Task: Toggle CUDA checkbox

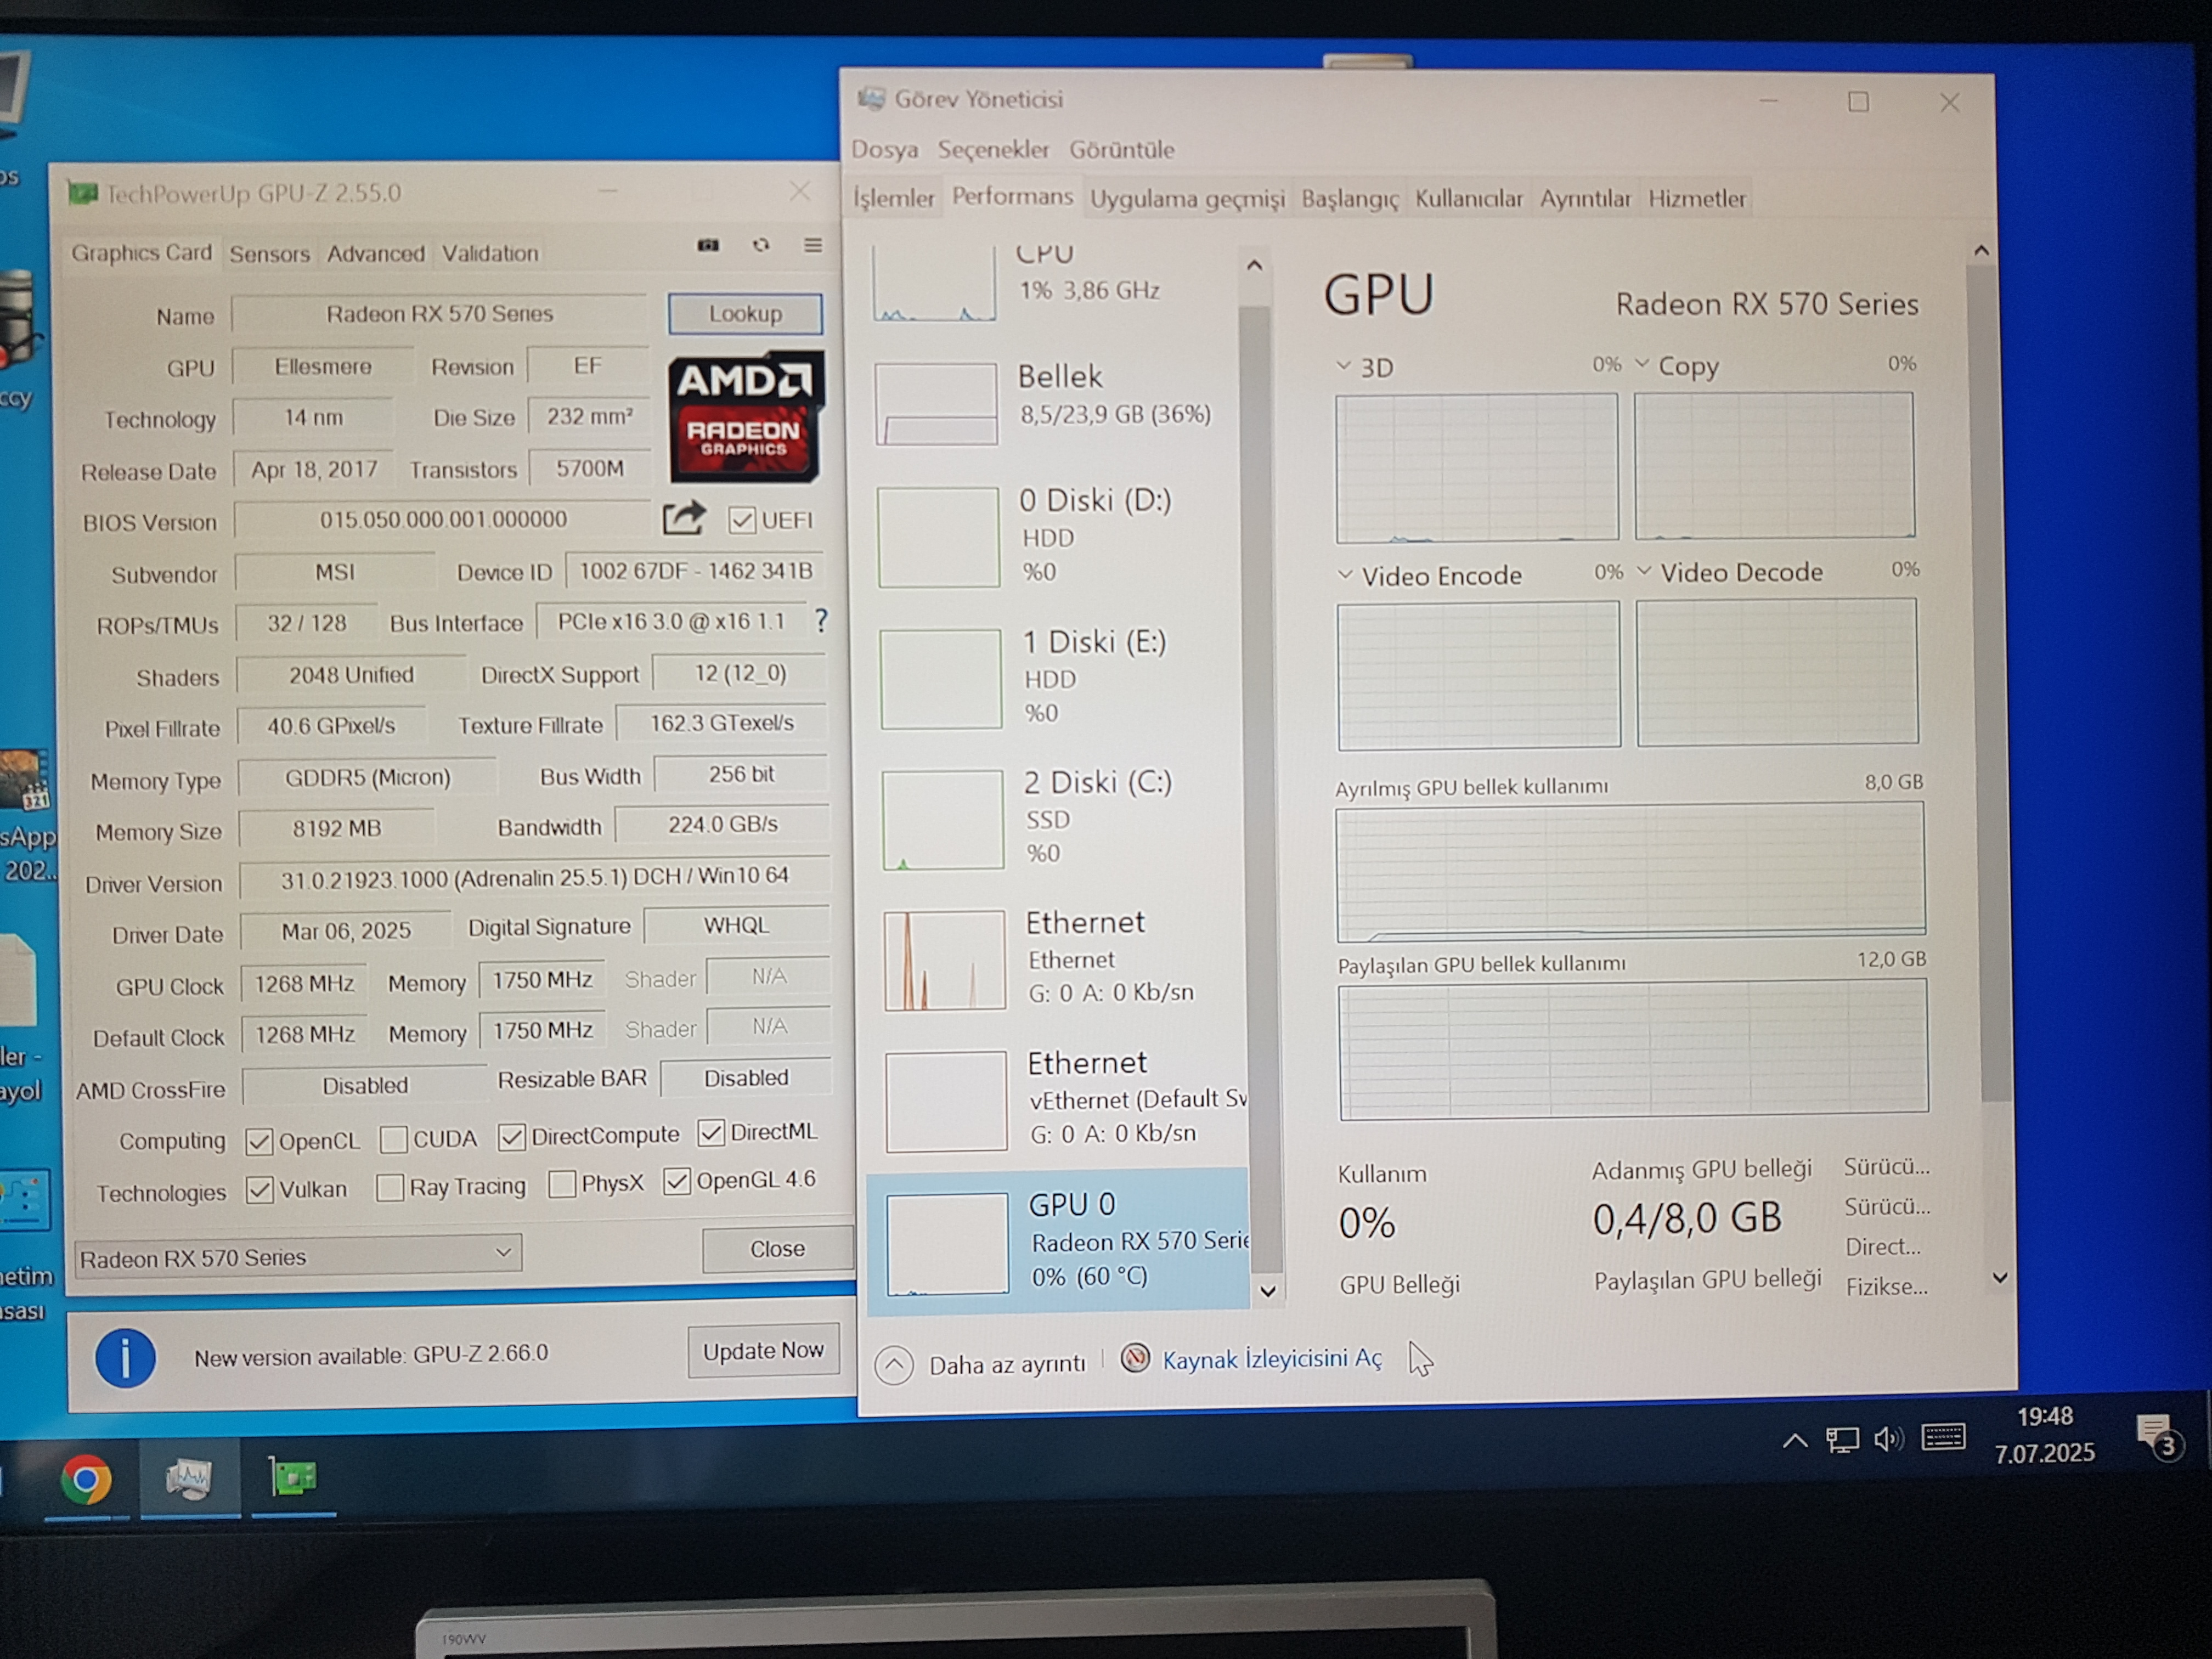Action: tap(393, 1139)
